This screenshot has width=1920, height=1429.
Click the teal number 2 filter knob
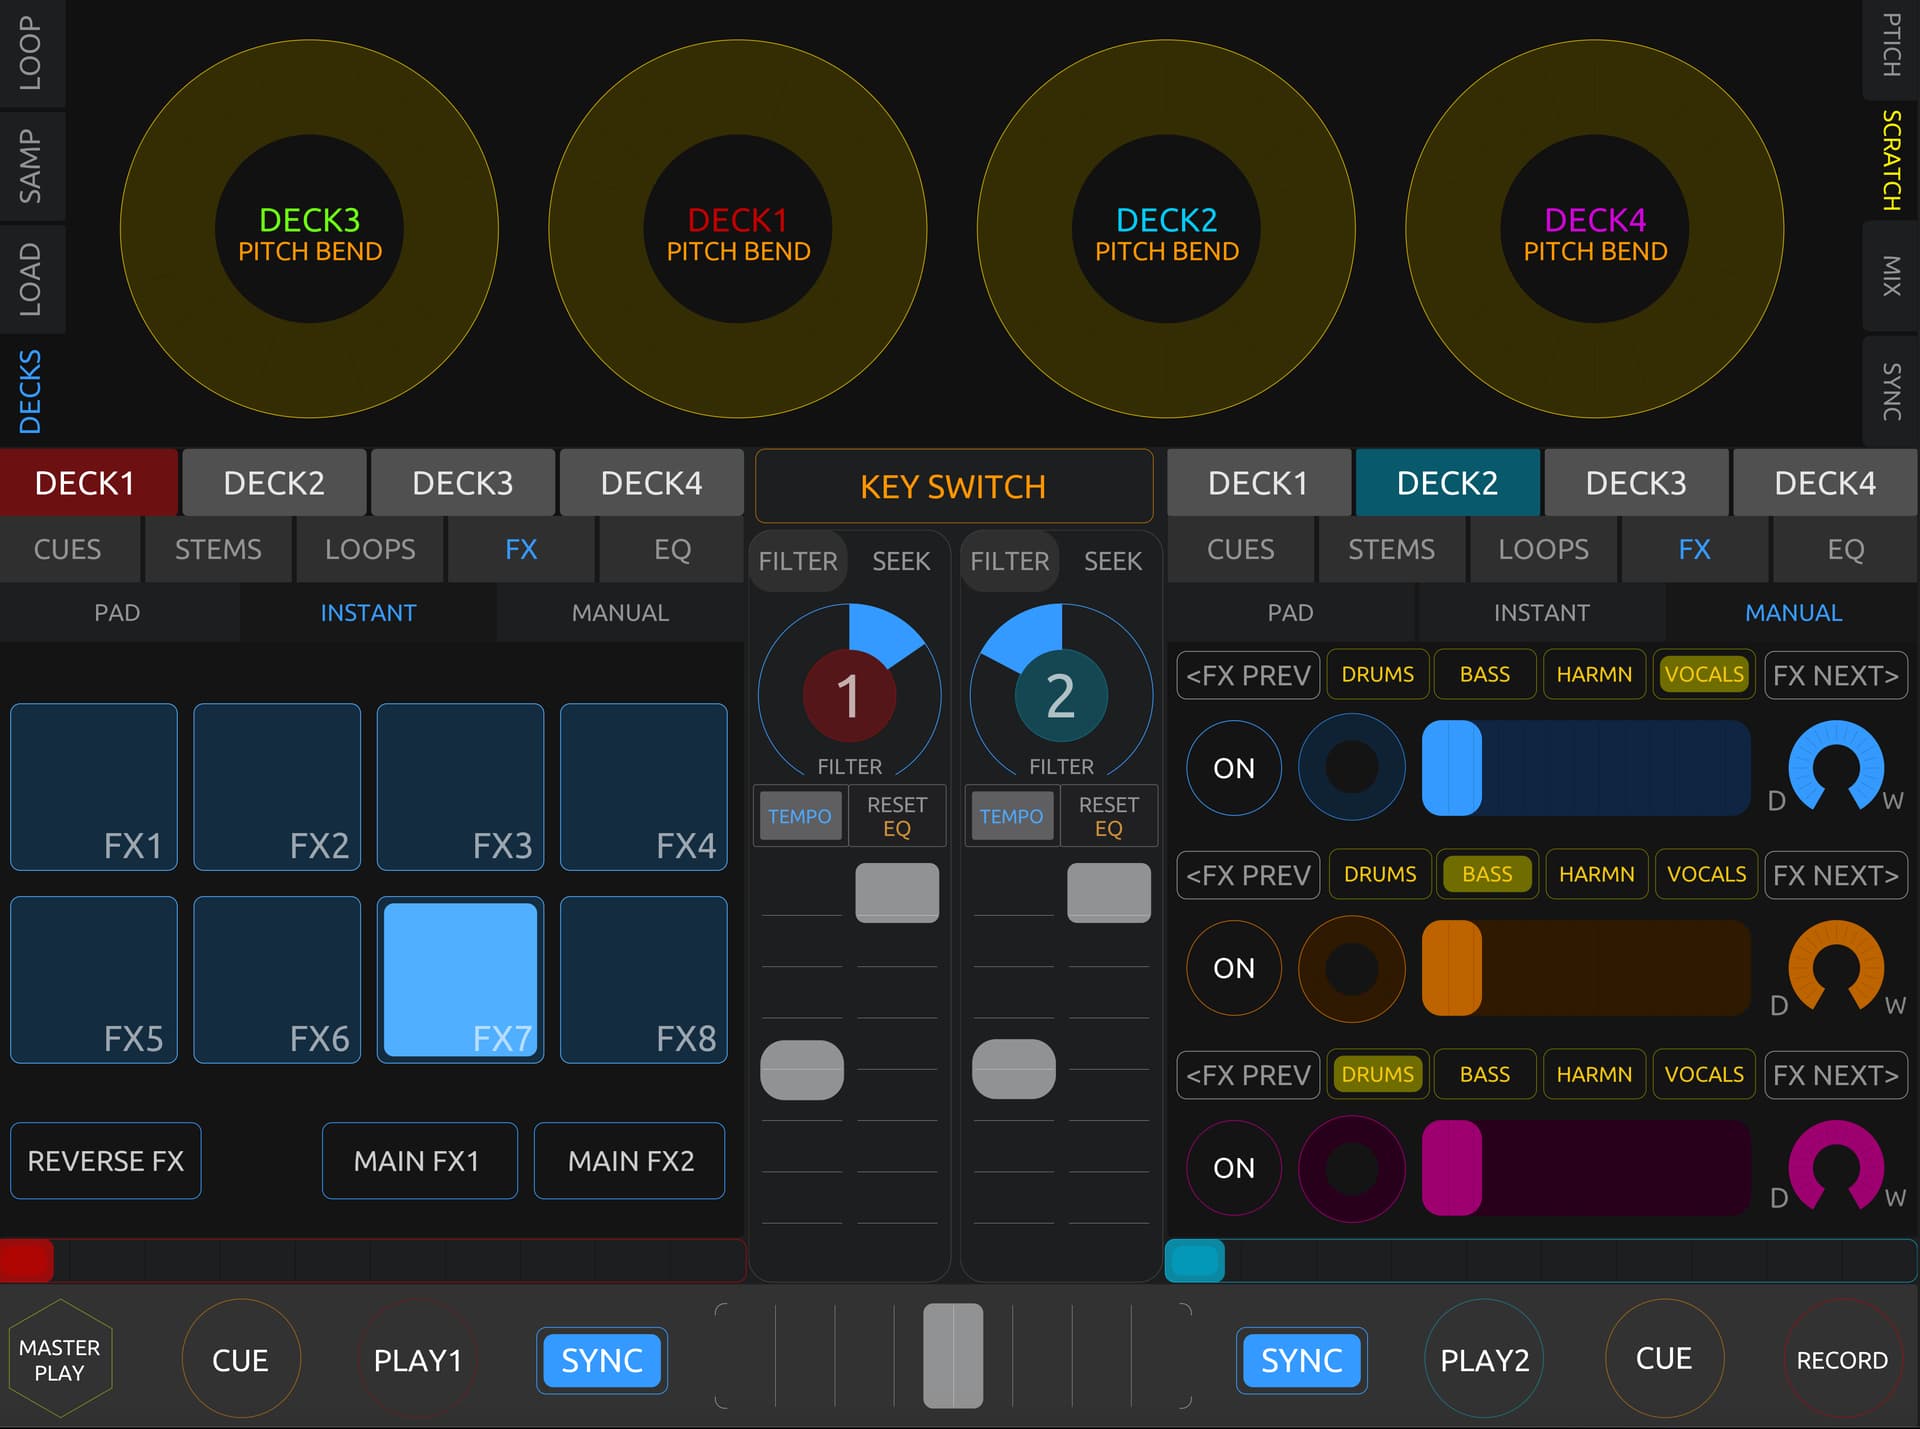pos(1061,696)
